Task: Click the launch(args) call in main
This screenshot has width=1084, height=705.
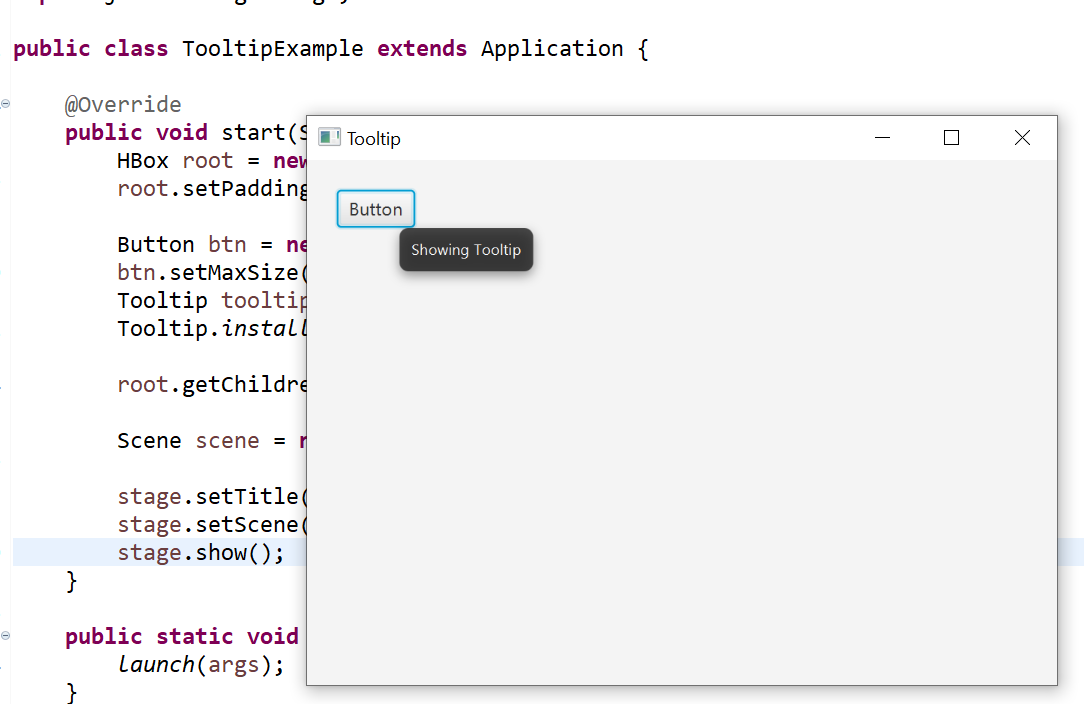Action: coord(200,663)
